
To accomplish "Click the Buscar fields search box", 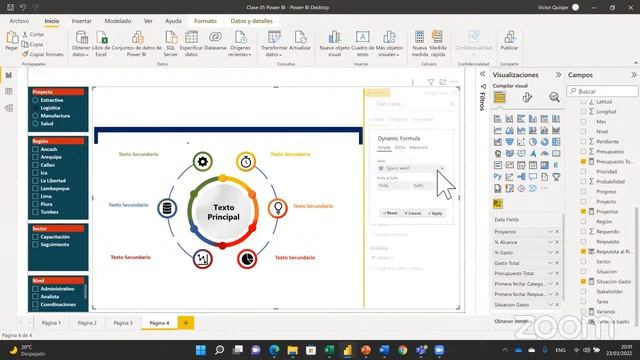I will tap(602, 91).
